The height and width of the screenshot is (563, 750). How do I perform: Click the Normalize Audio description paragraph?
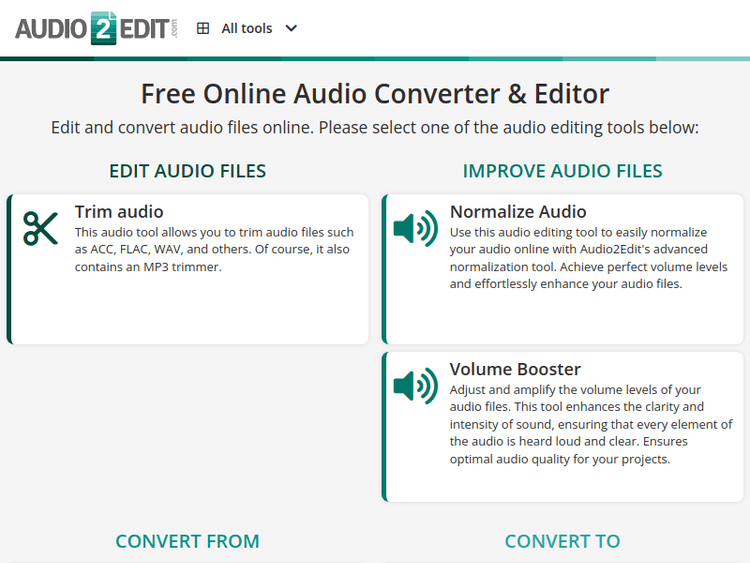(589, 258)
